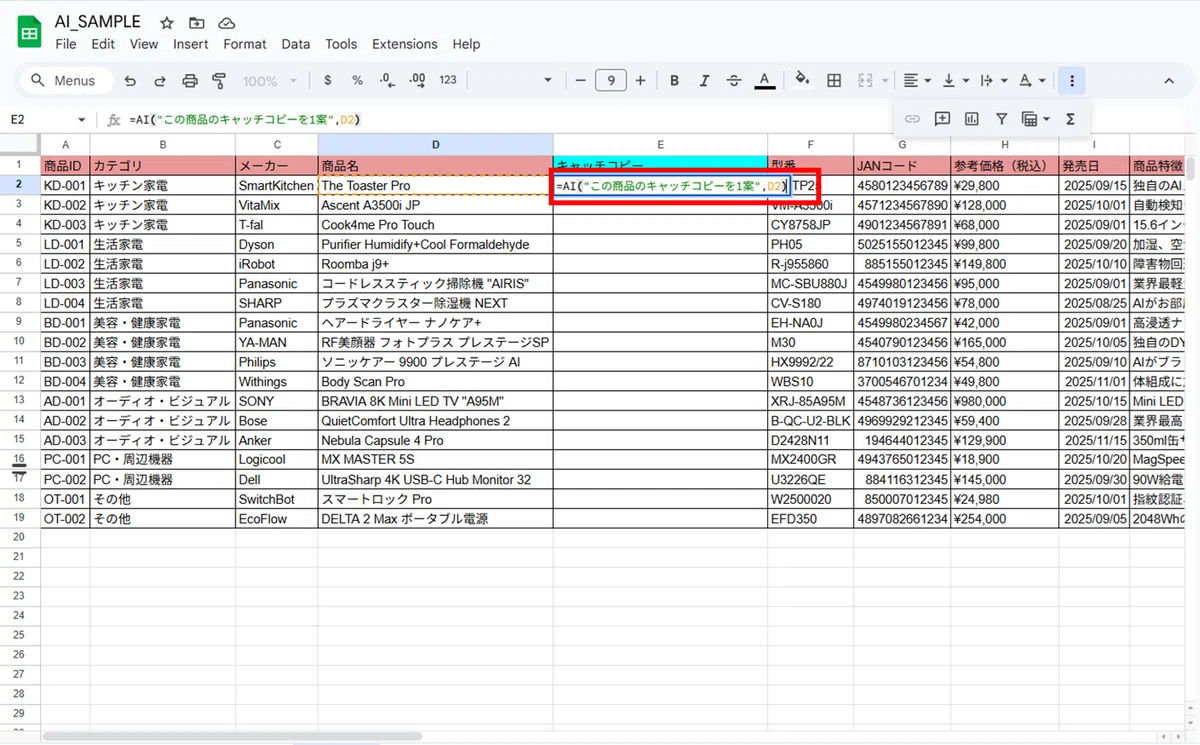Open the View menu
Screen dimensions: 1200x745
pos(144,44)
